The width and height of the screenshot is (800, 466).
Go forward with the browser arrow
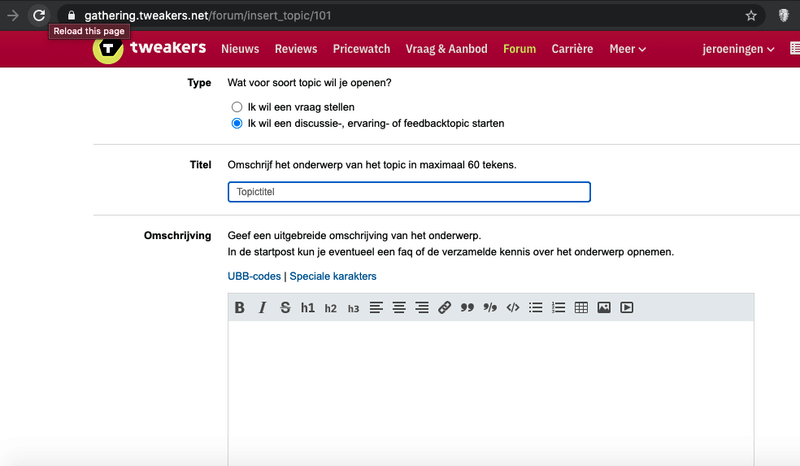[13, 15]
